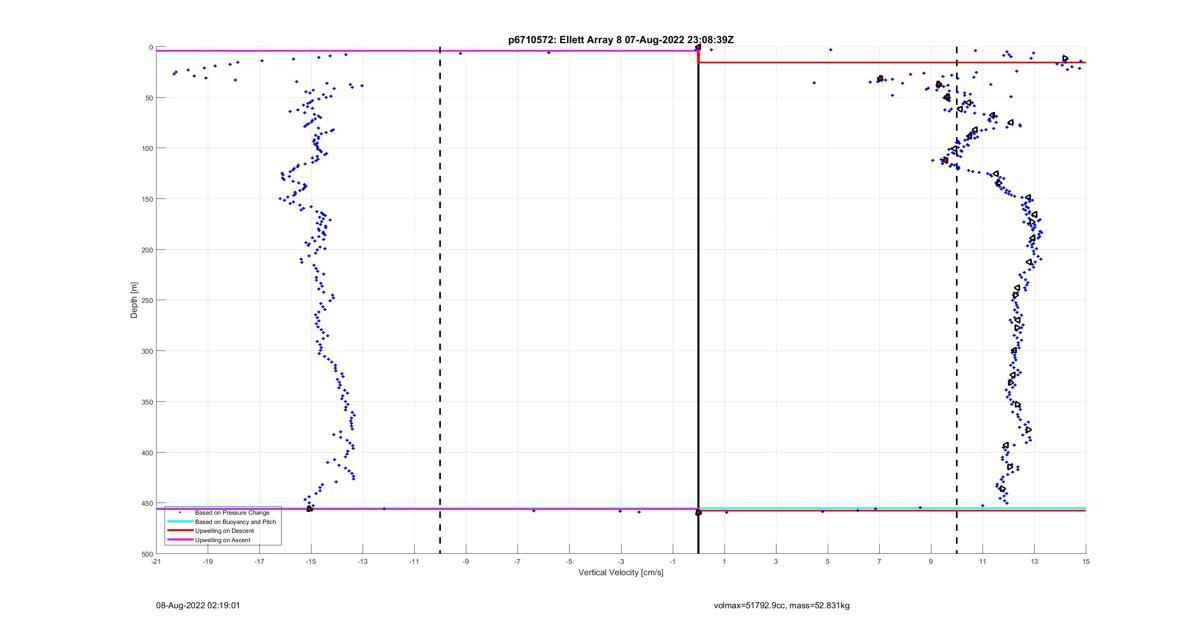Click the depth tick label '500'
The width and height of the screenshot is (1200, 622).
coord(147,554)
